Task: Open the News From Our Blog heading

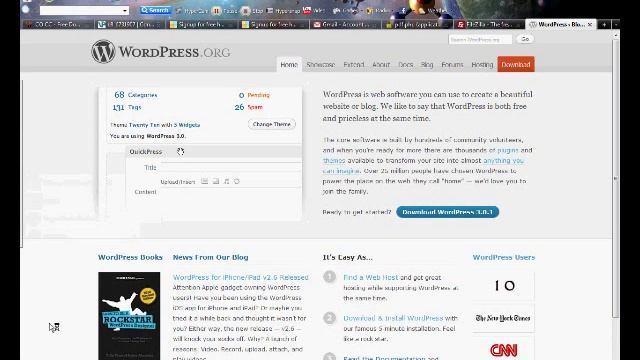Action: click(x=211, y=258)
